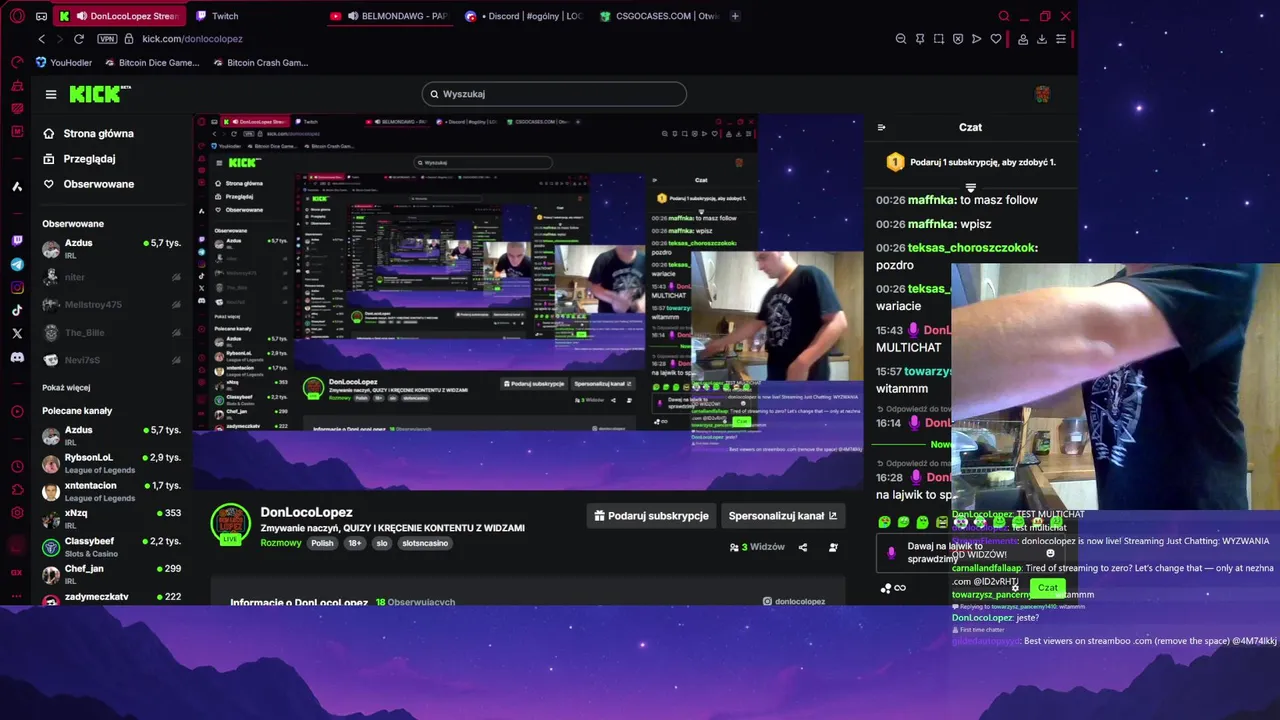The width and height of the screenshot is (1280, 720).
Task: Expand Pokaż więcej followed channels
Action: tap(66, 388)
